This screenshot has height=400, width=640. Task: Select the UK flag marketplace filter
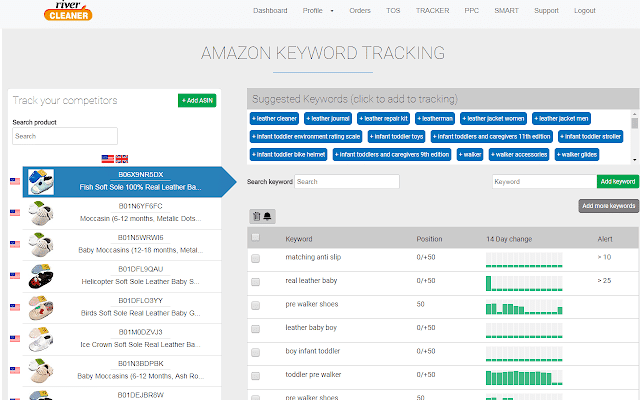[x=122, y=159]
